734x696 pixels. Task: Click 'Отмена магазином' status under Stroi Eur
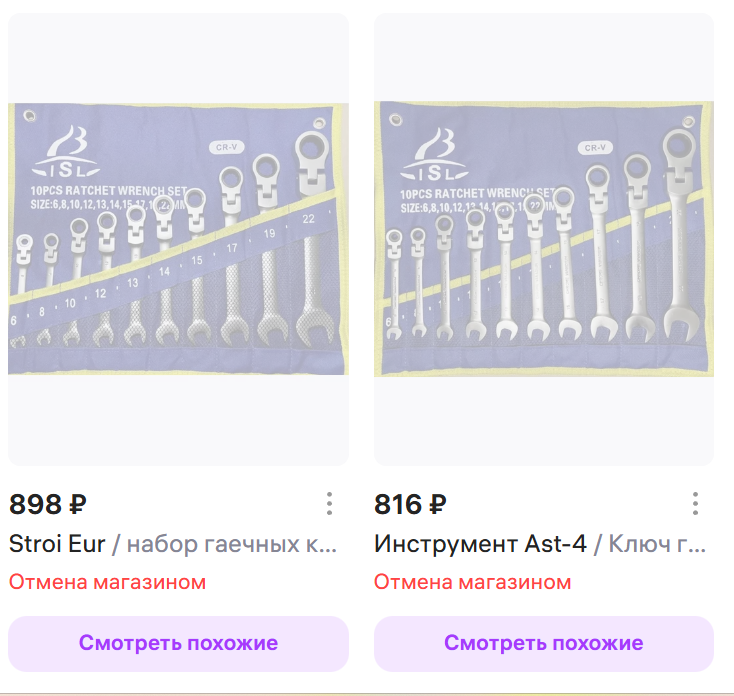tap(108, 582)
